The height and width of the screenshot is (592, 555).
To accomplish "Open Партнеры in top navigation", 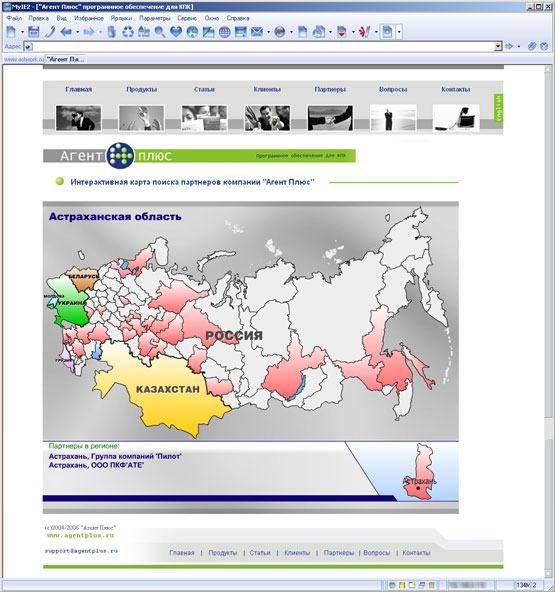I will (x=330, y=89).
